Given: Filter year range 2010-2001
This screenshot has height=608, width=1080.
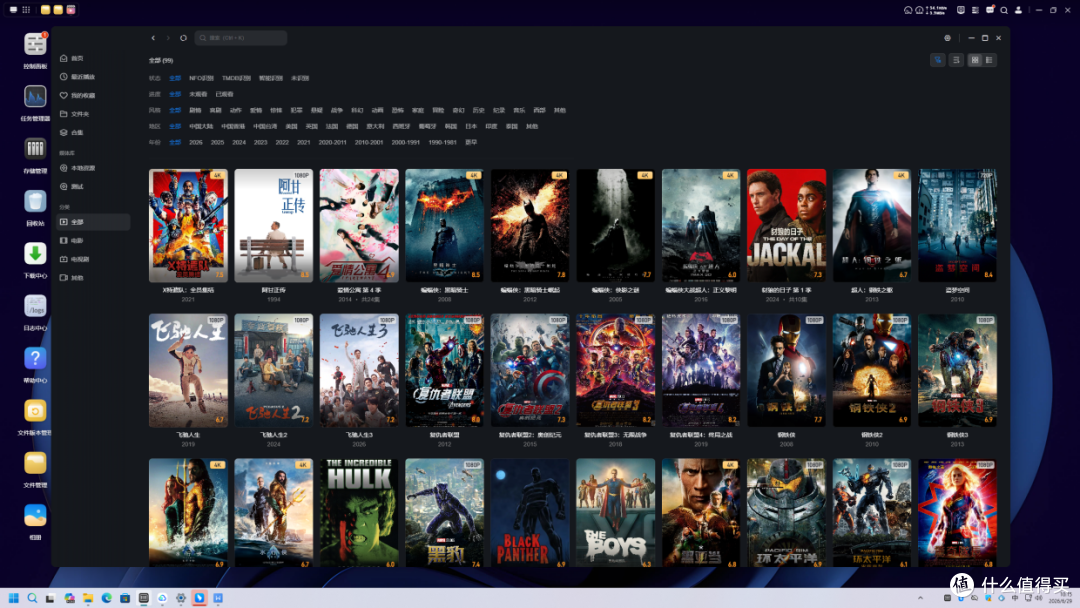Looking at the screenshot, I should 368,143.
